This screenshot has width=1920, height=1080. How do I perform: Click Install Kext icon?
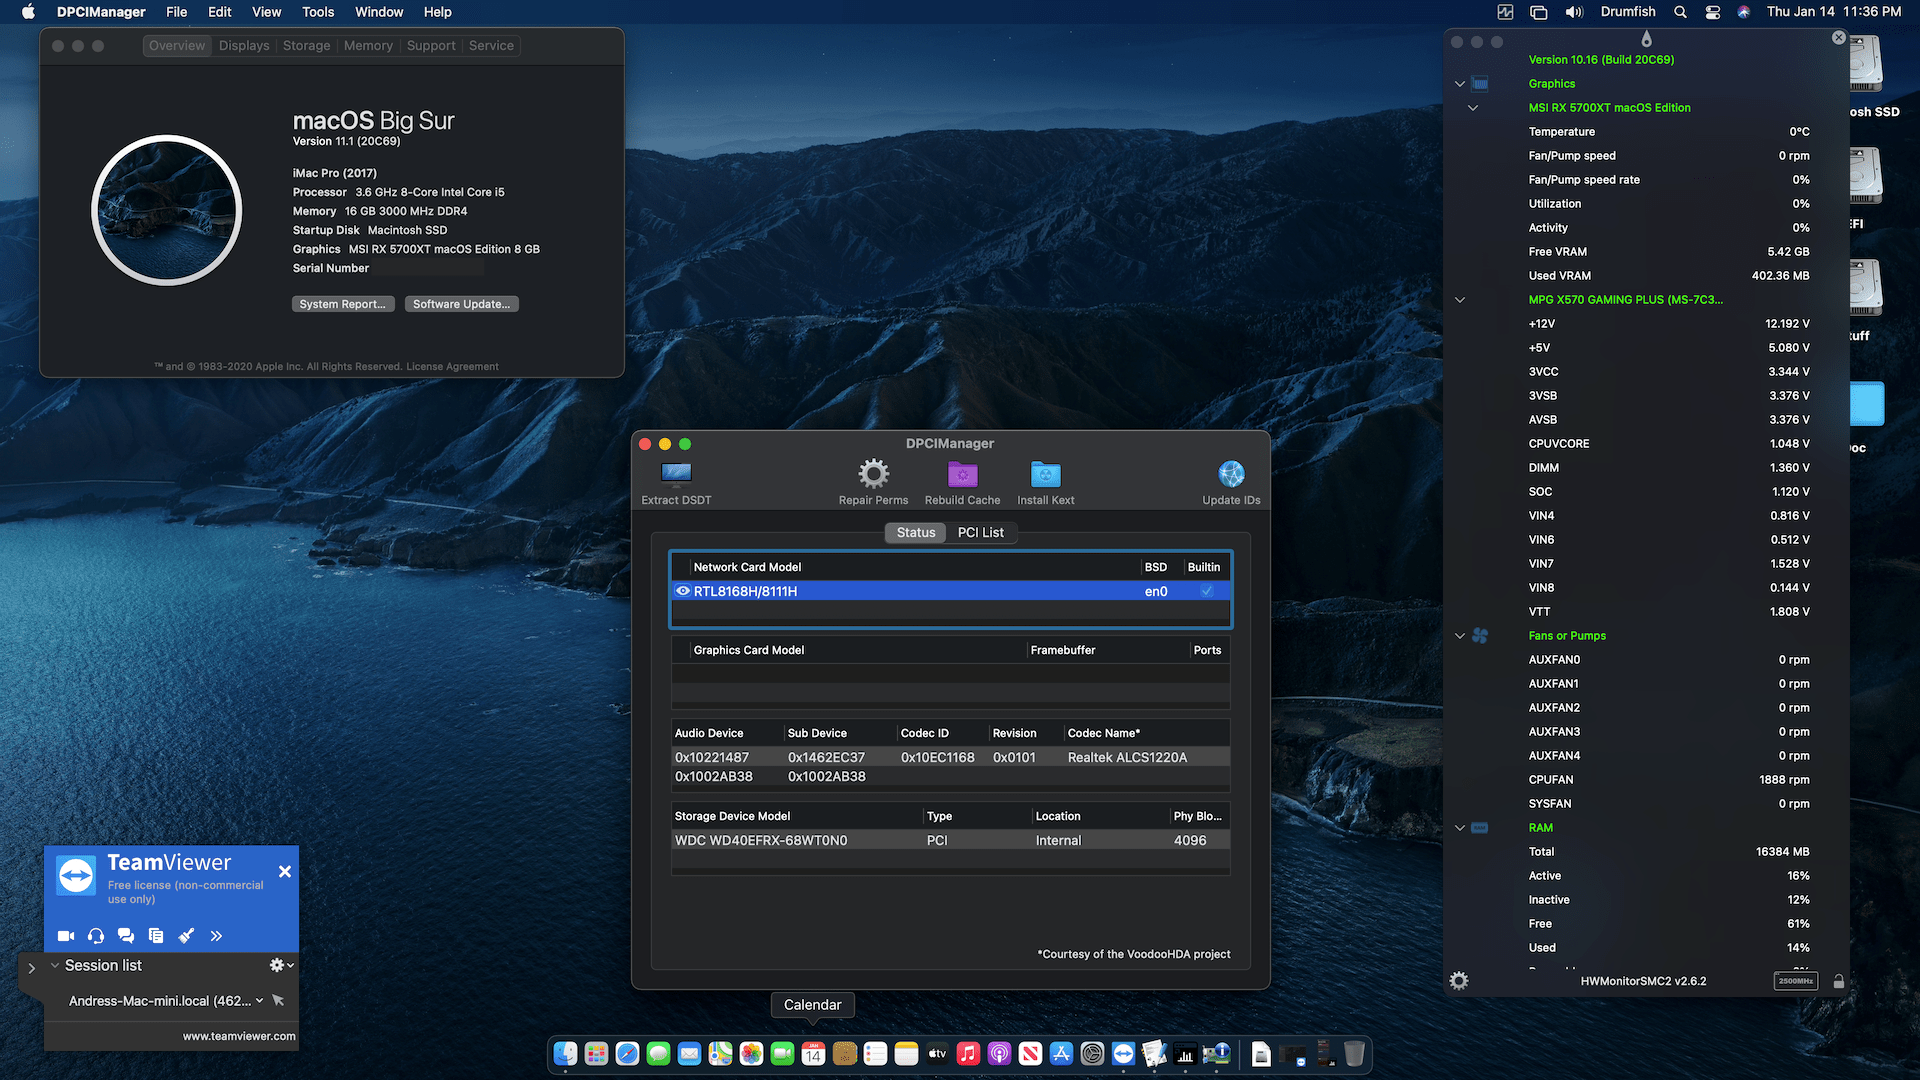point(1045,474)
